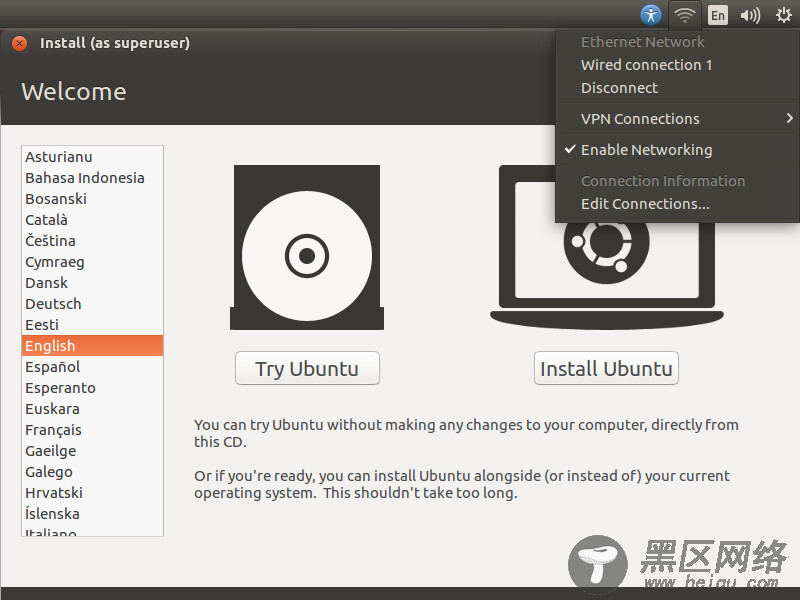Viewport: 800px width, 600px height.
Task: Select Français language
Action: (x=92, y=430)
